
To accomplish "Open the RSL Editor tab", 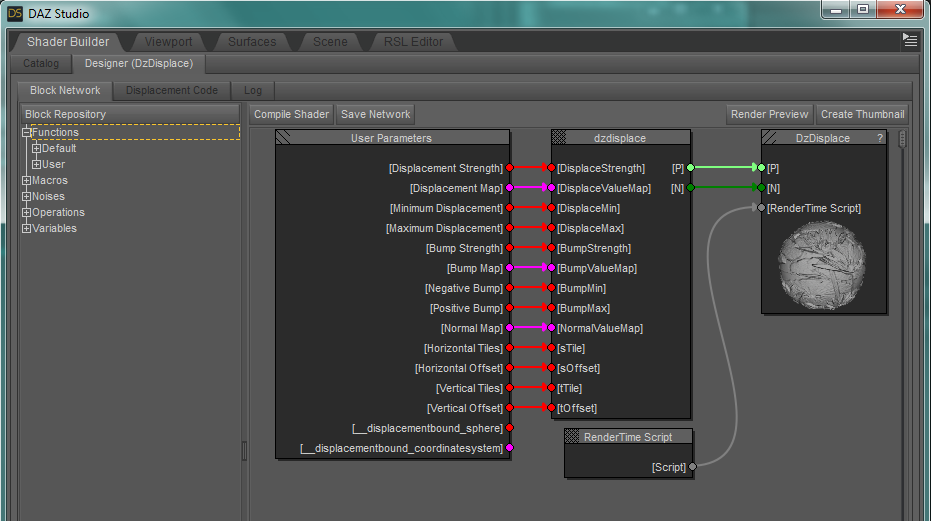I will pyautogui.click(x=413, y=42).
